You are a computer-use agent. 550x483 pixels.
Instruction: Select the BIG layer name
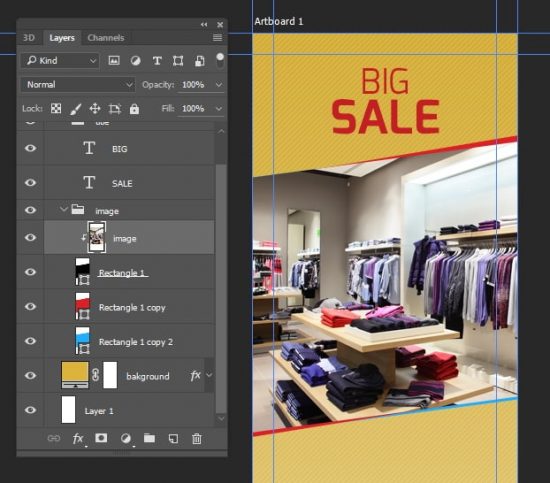click(120, 149)
